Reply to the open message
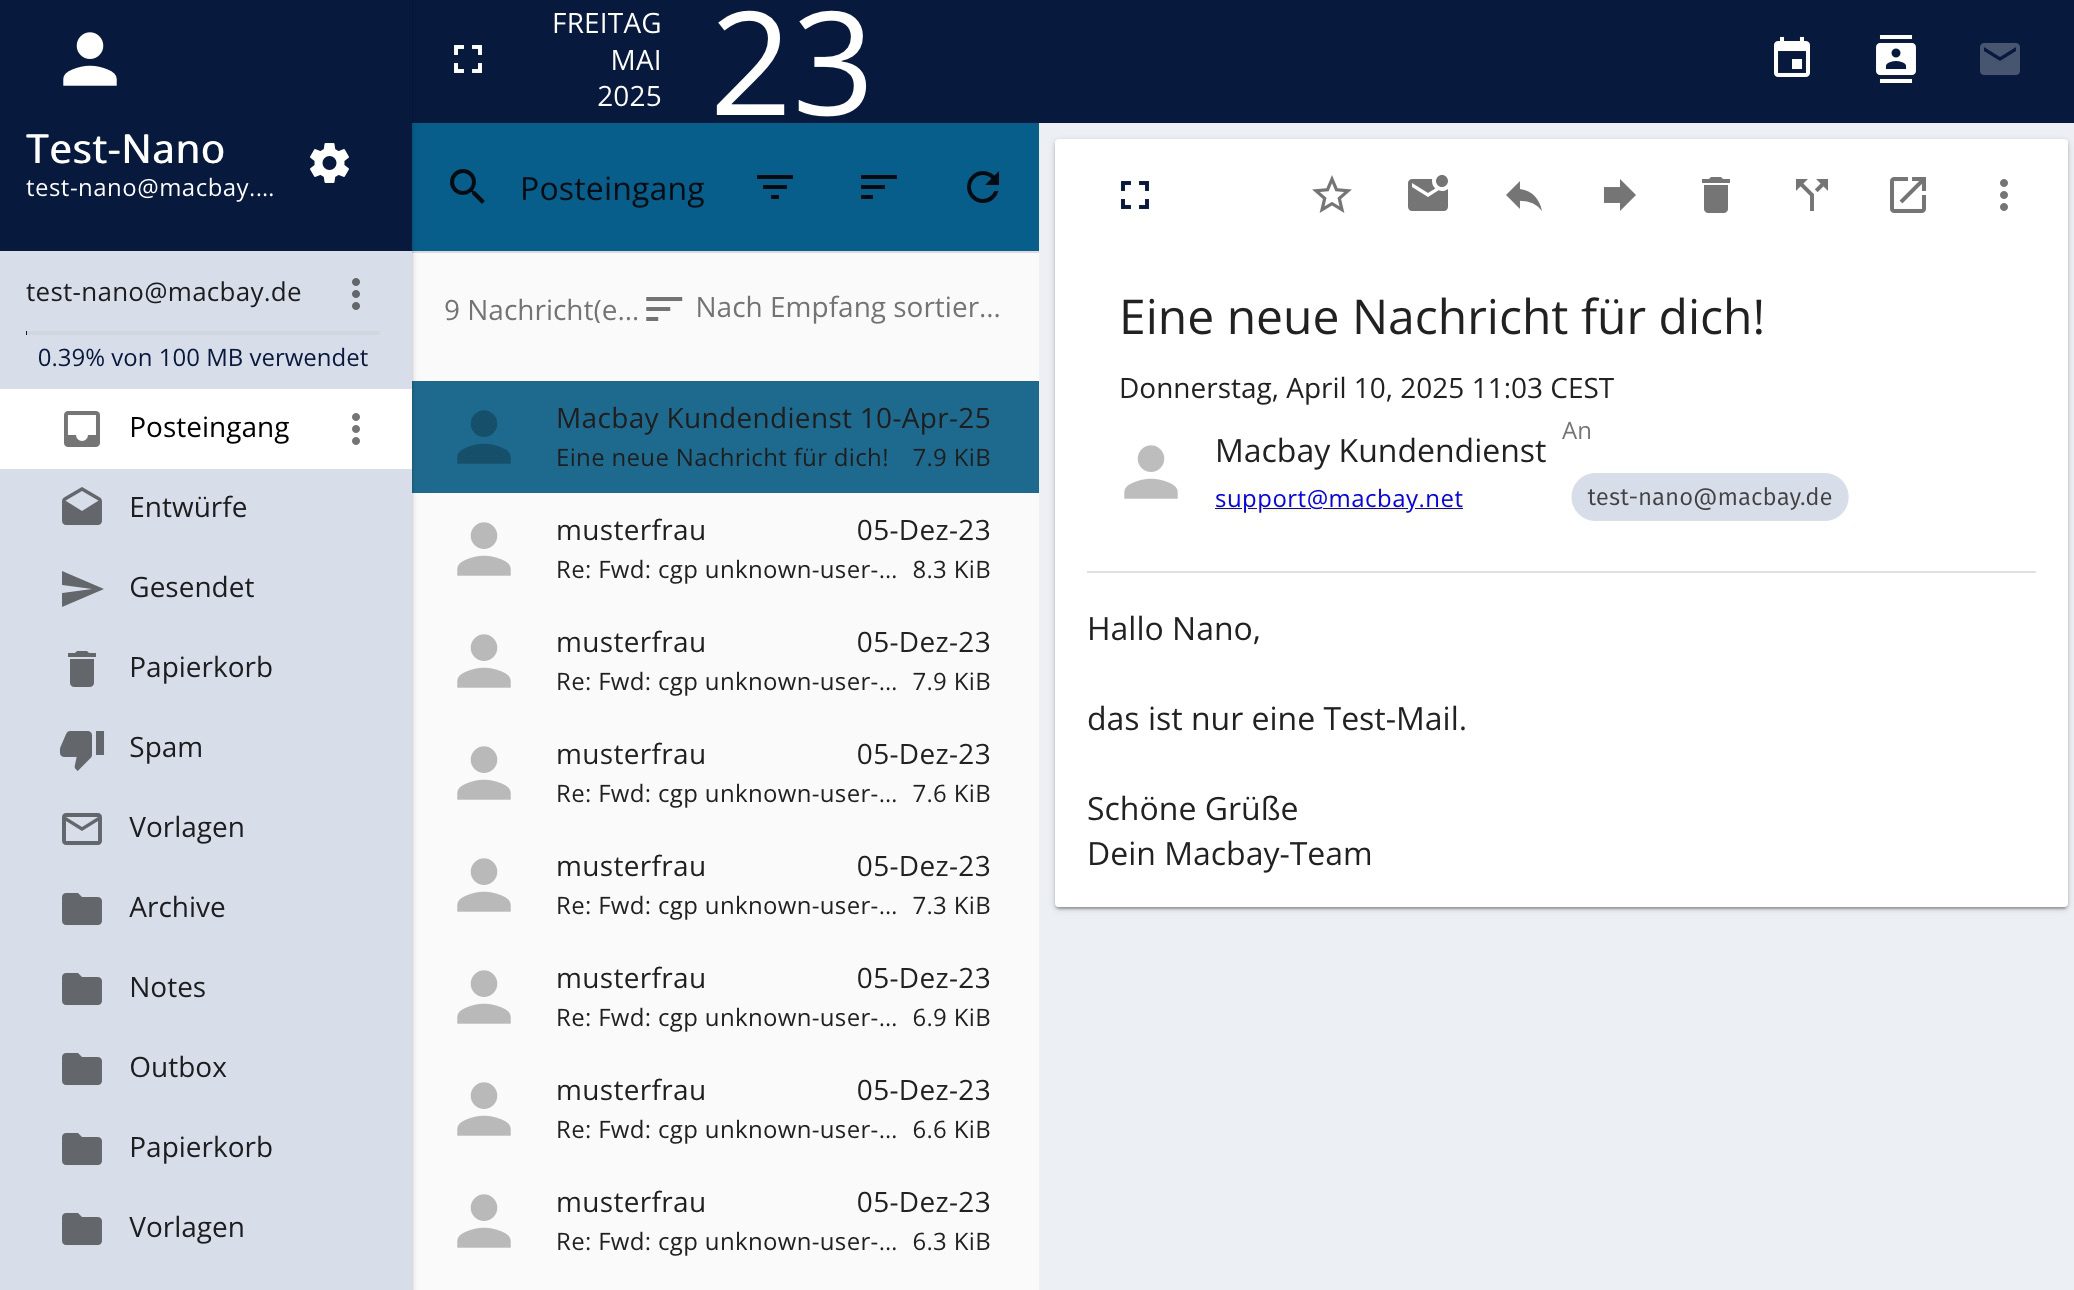This screenshot has width=2074, height=1290. tap(1524, 195)
